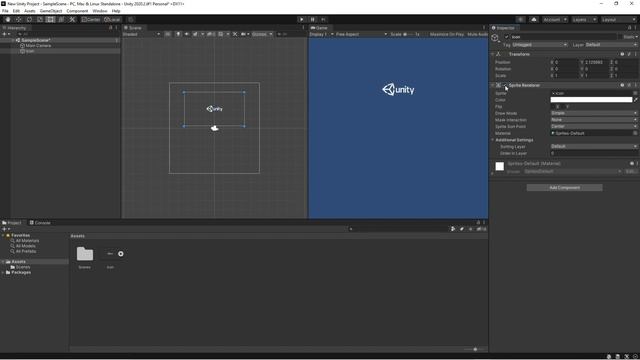Click the Sprite Renderer Color swatch

[591, 100]
